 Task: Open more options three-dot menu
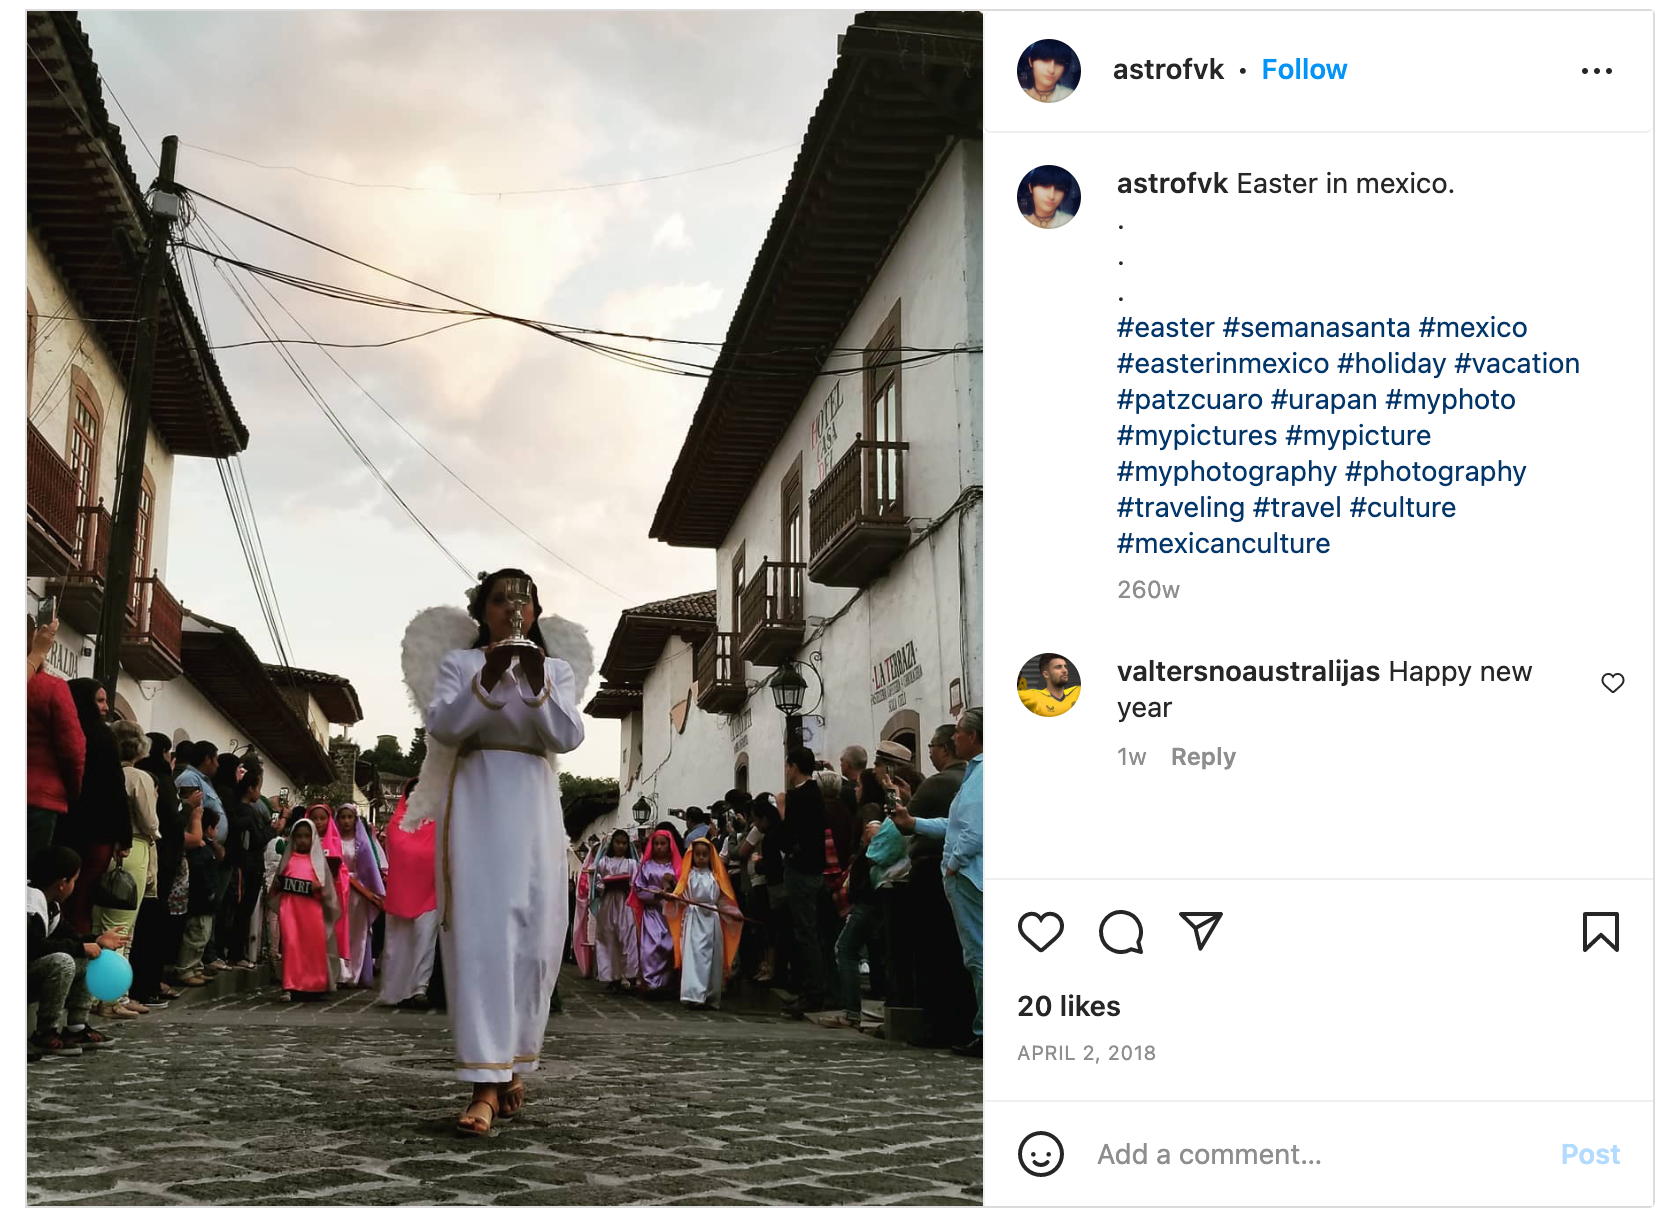1596,71
